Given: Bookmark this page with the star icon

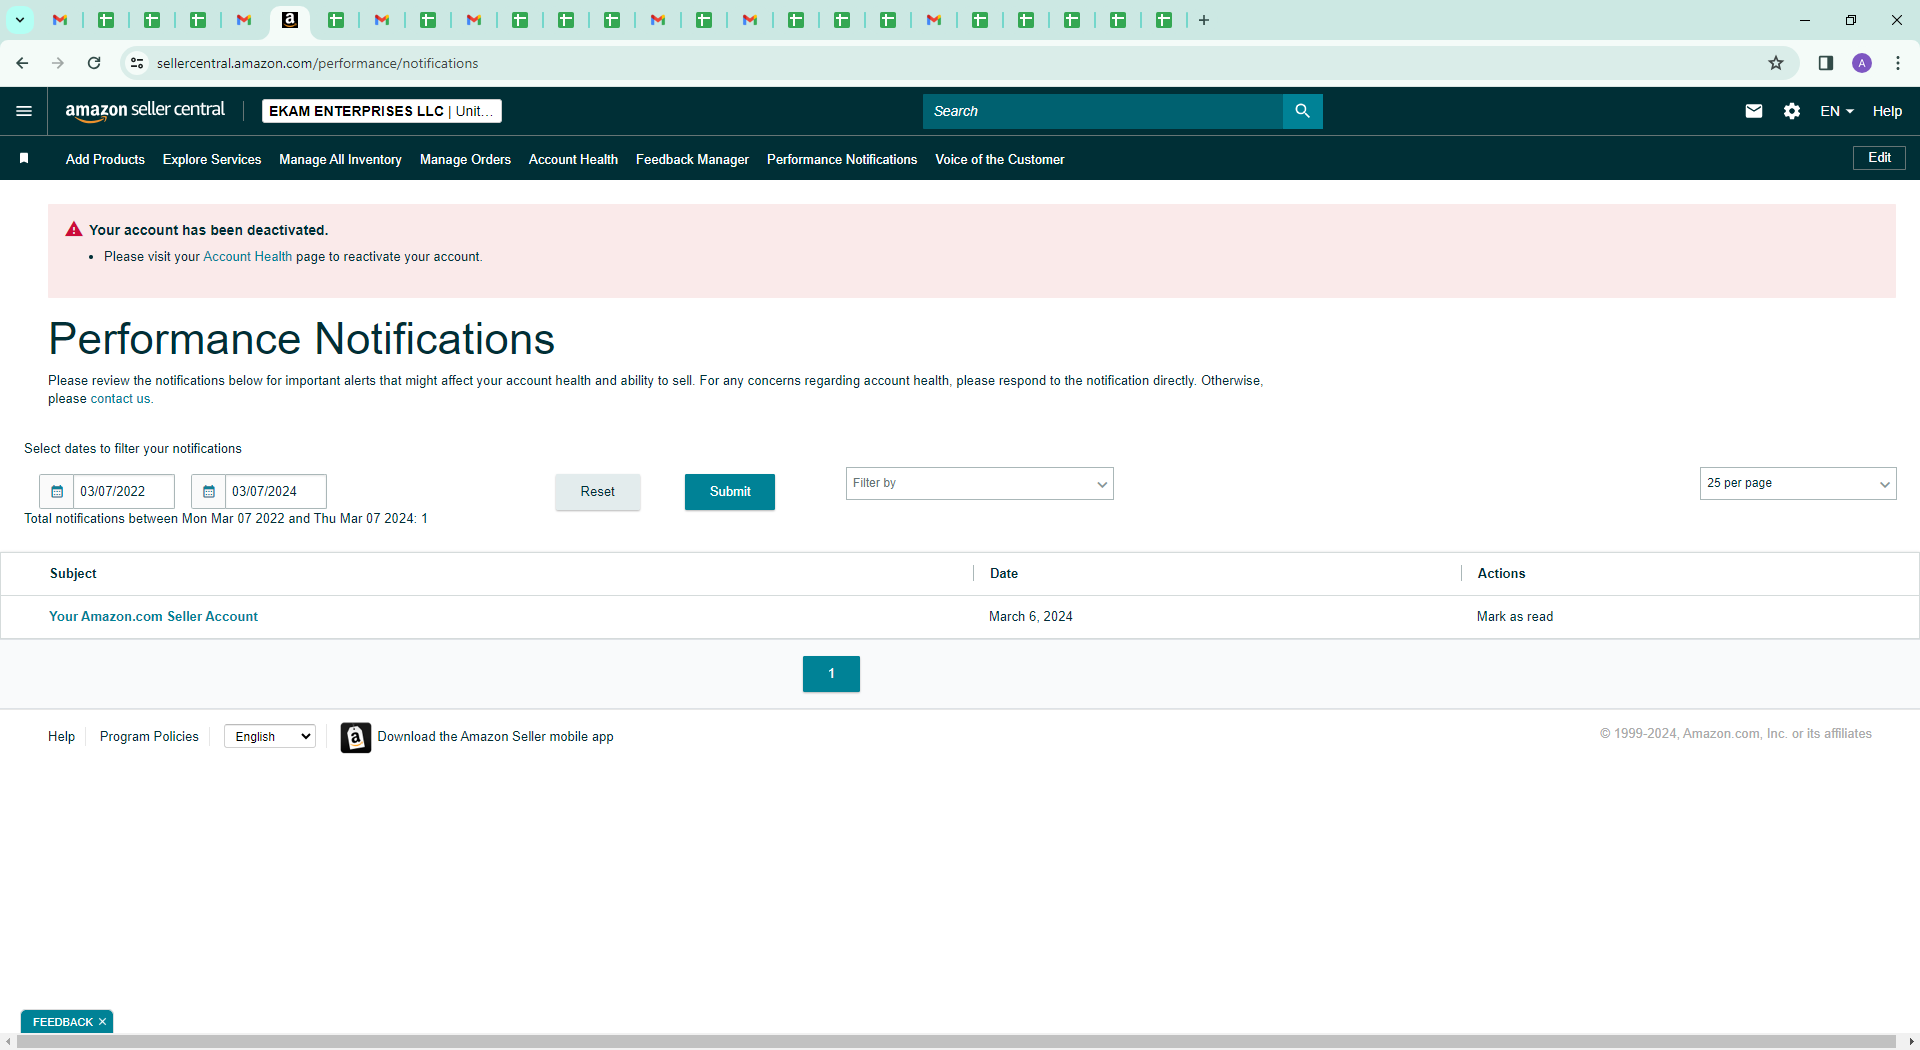Looking at the screenshot, I should [x=1776, y=63].
